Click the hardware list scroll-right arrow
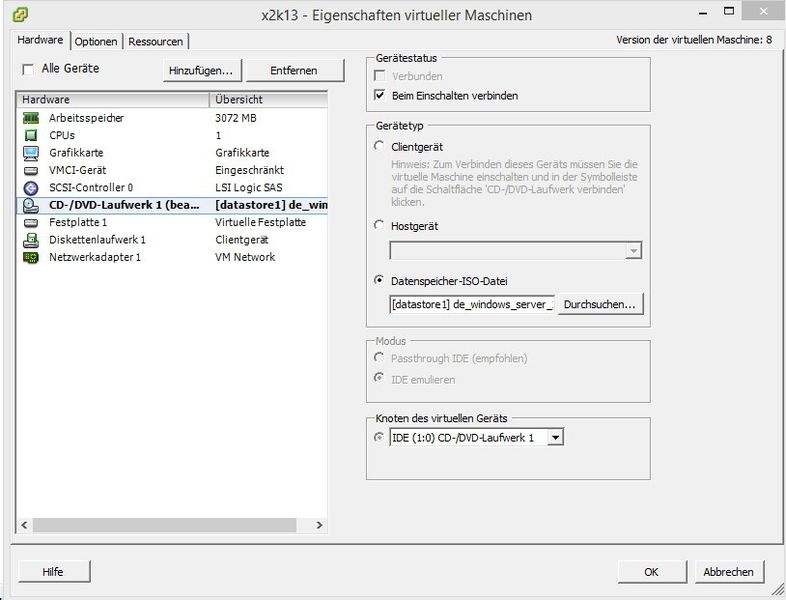The image size is (786, 600). pos(319,525)
